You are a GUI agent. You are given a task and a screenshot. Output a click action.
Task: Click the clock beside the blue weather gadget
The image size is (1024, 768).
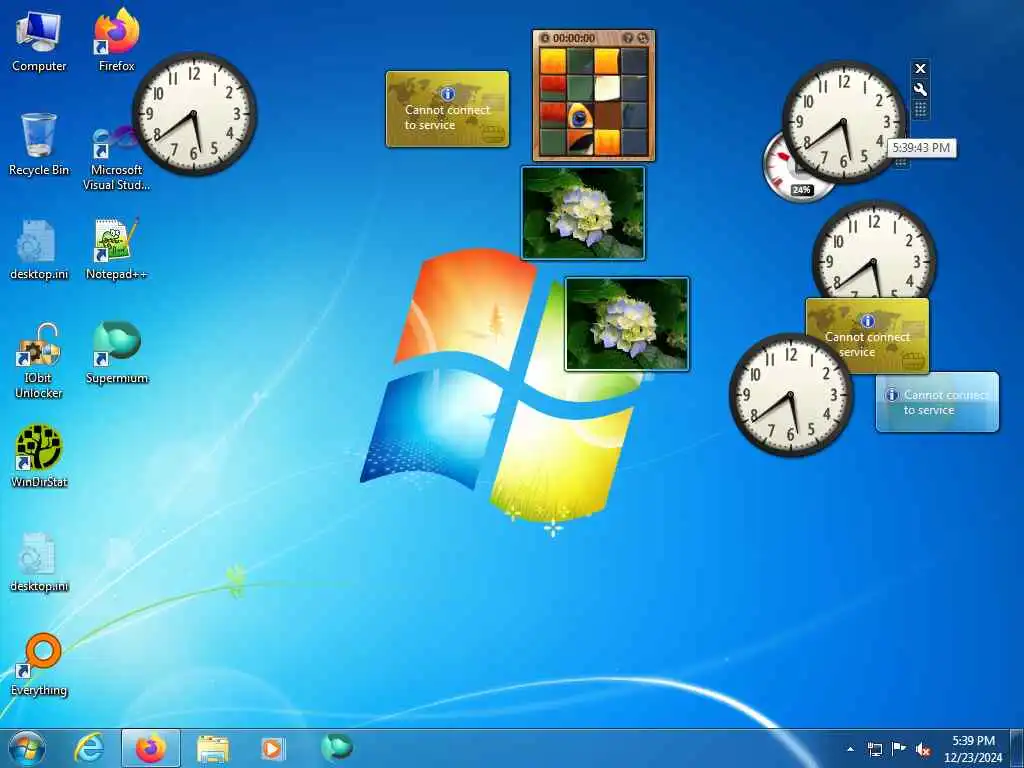[x=790, y=394]
